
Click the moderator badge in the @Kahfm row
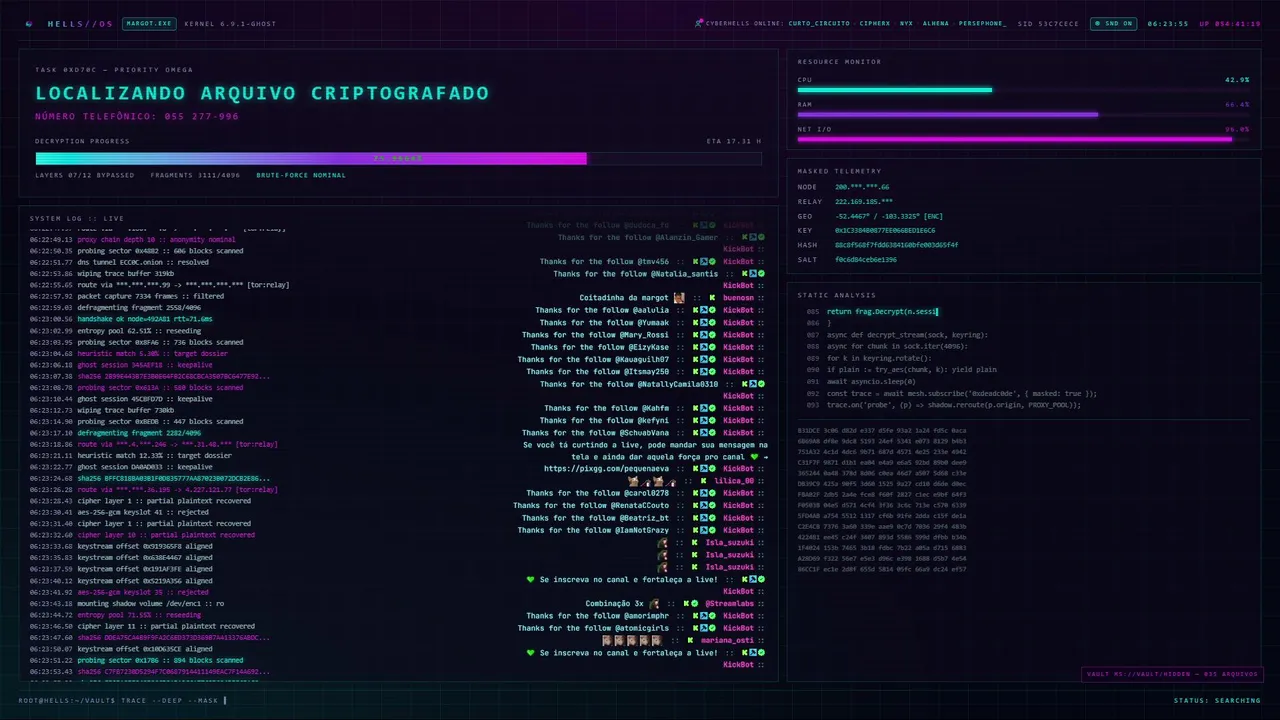704,408
